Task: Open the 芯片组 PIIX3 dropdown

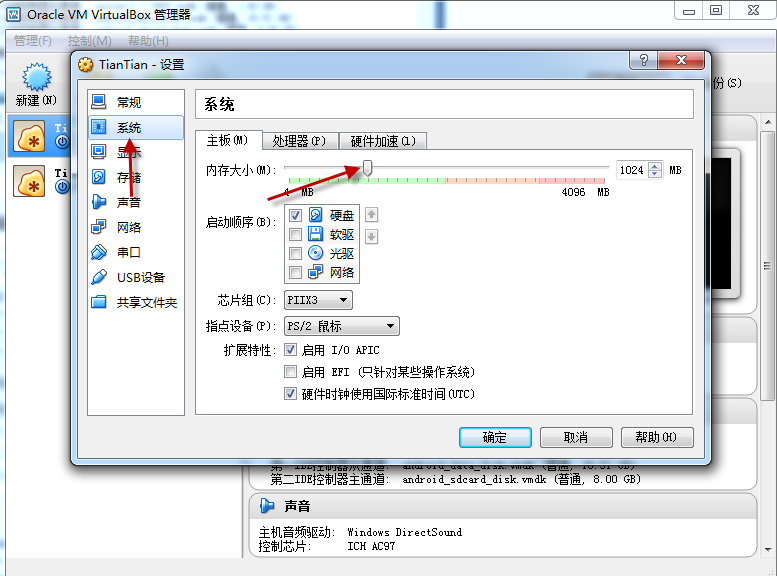Action: pyautogui.click(x=318, y=300)
